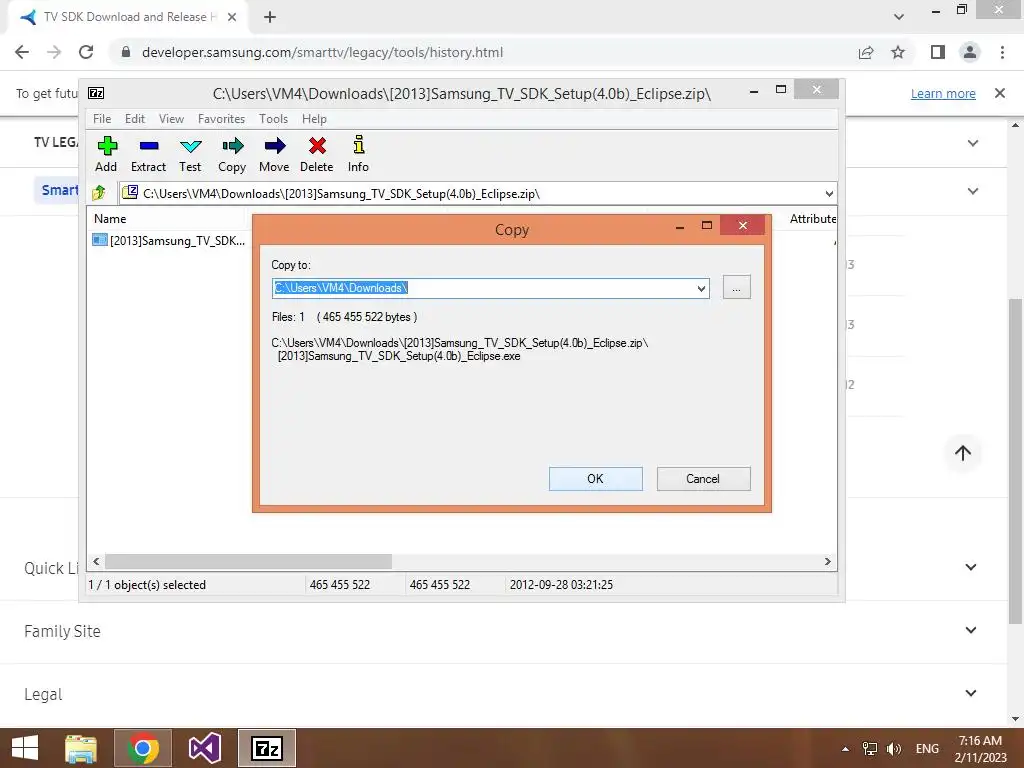Image resolution: width=1024 pixels, height=768 pixels.
Task: Open File Explorer from taskbar
Action: click(x=81, y=748)
